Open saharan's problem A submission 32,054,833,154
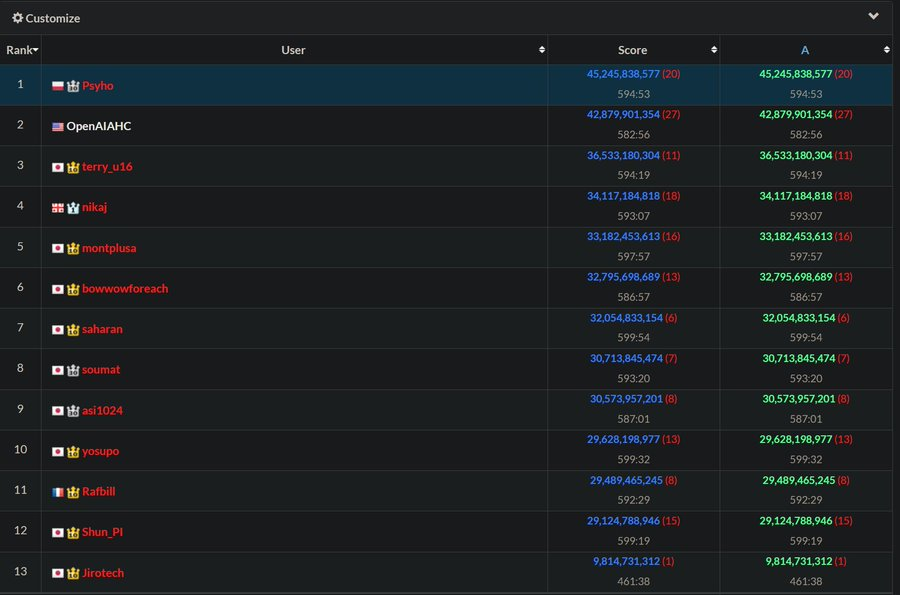This screenshot has height=595, width=900. tap(798, 317)
